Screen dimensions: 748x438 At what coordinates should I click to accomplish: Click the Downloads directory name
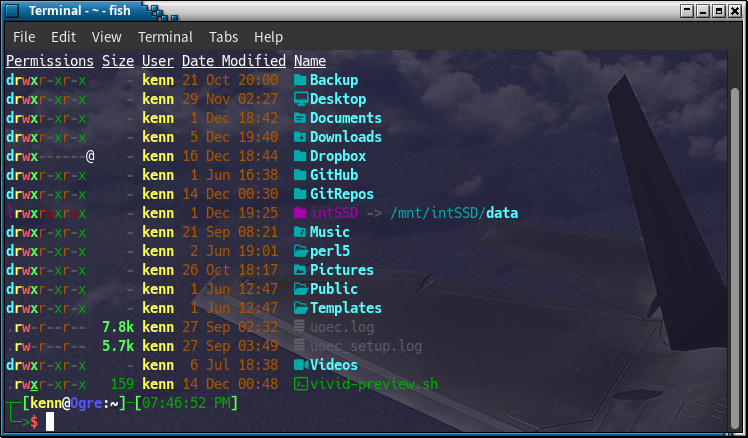point(346,137)
